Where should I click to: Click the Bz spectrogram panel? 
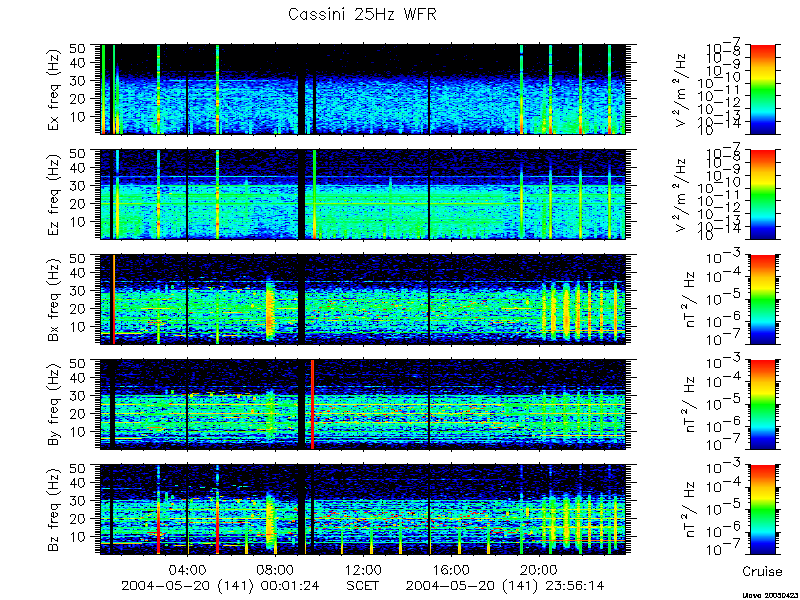(x=363, y=510)
